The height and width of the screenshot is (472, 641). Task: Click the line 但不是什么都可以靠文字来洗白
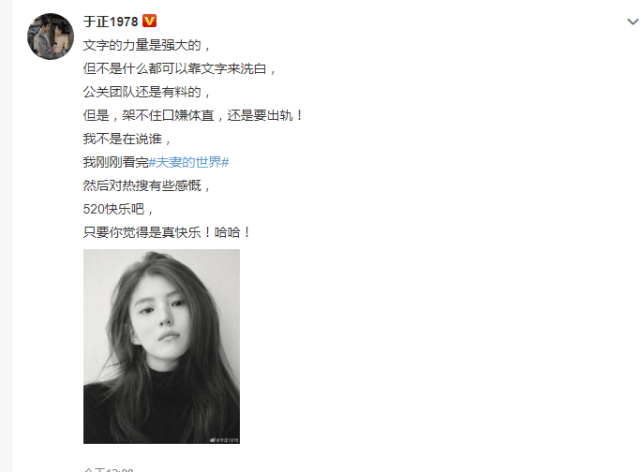click(x=180, y=68)
